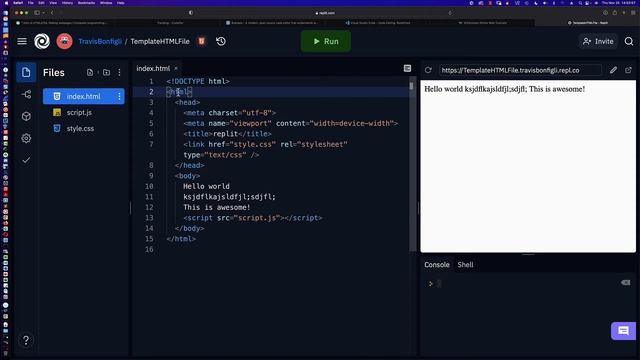Click the horizontal divider handle above the Console
This screenshot has width=640, height=360.
pyautogui.click(x=528, y=255)
